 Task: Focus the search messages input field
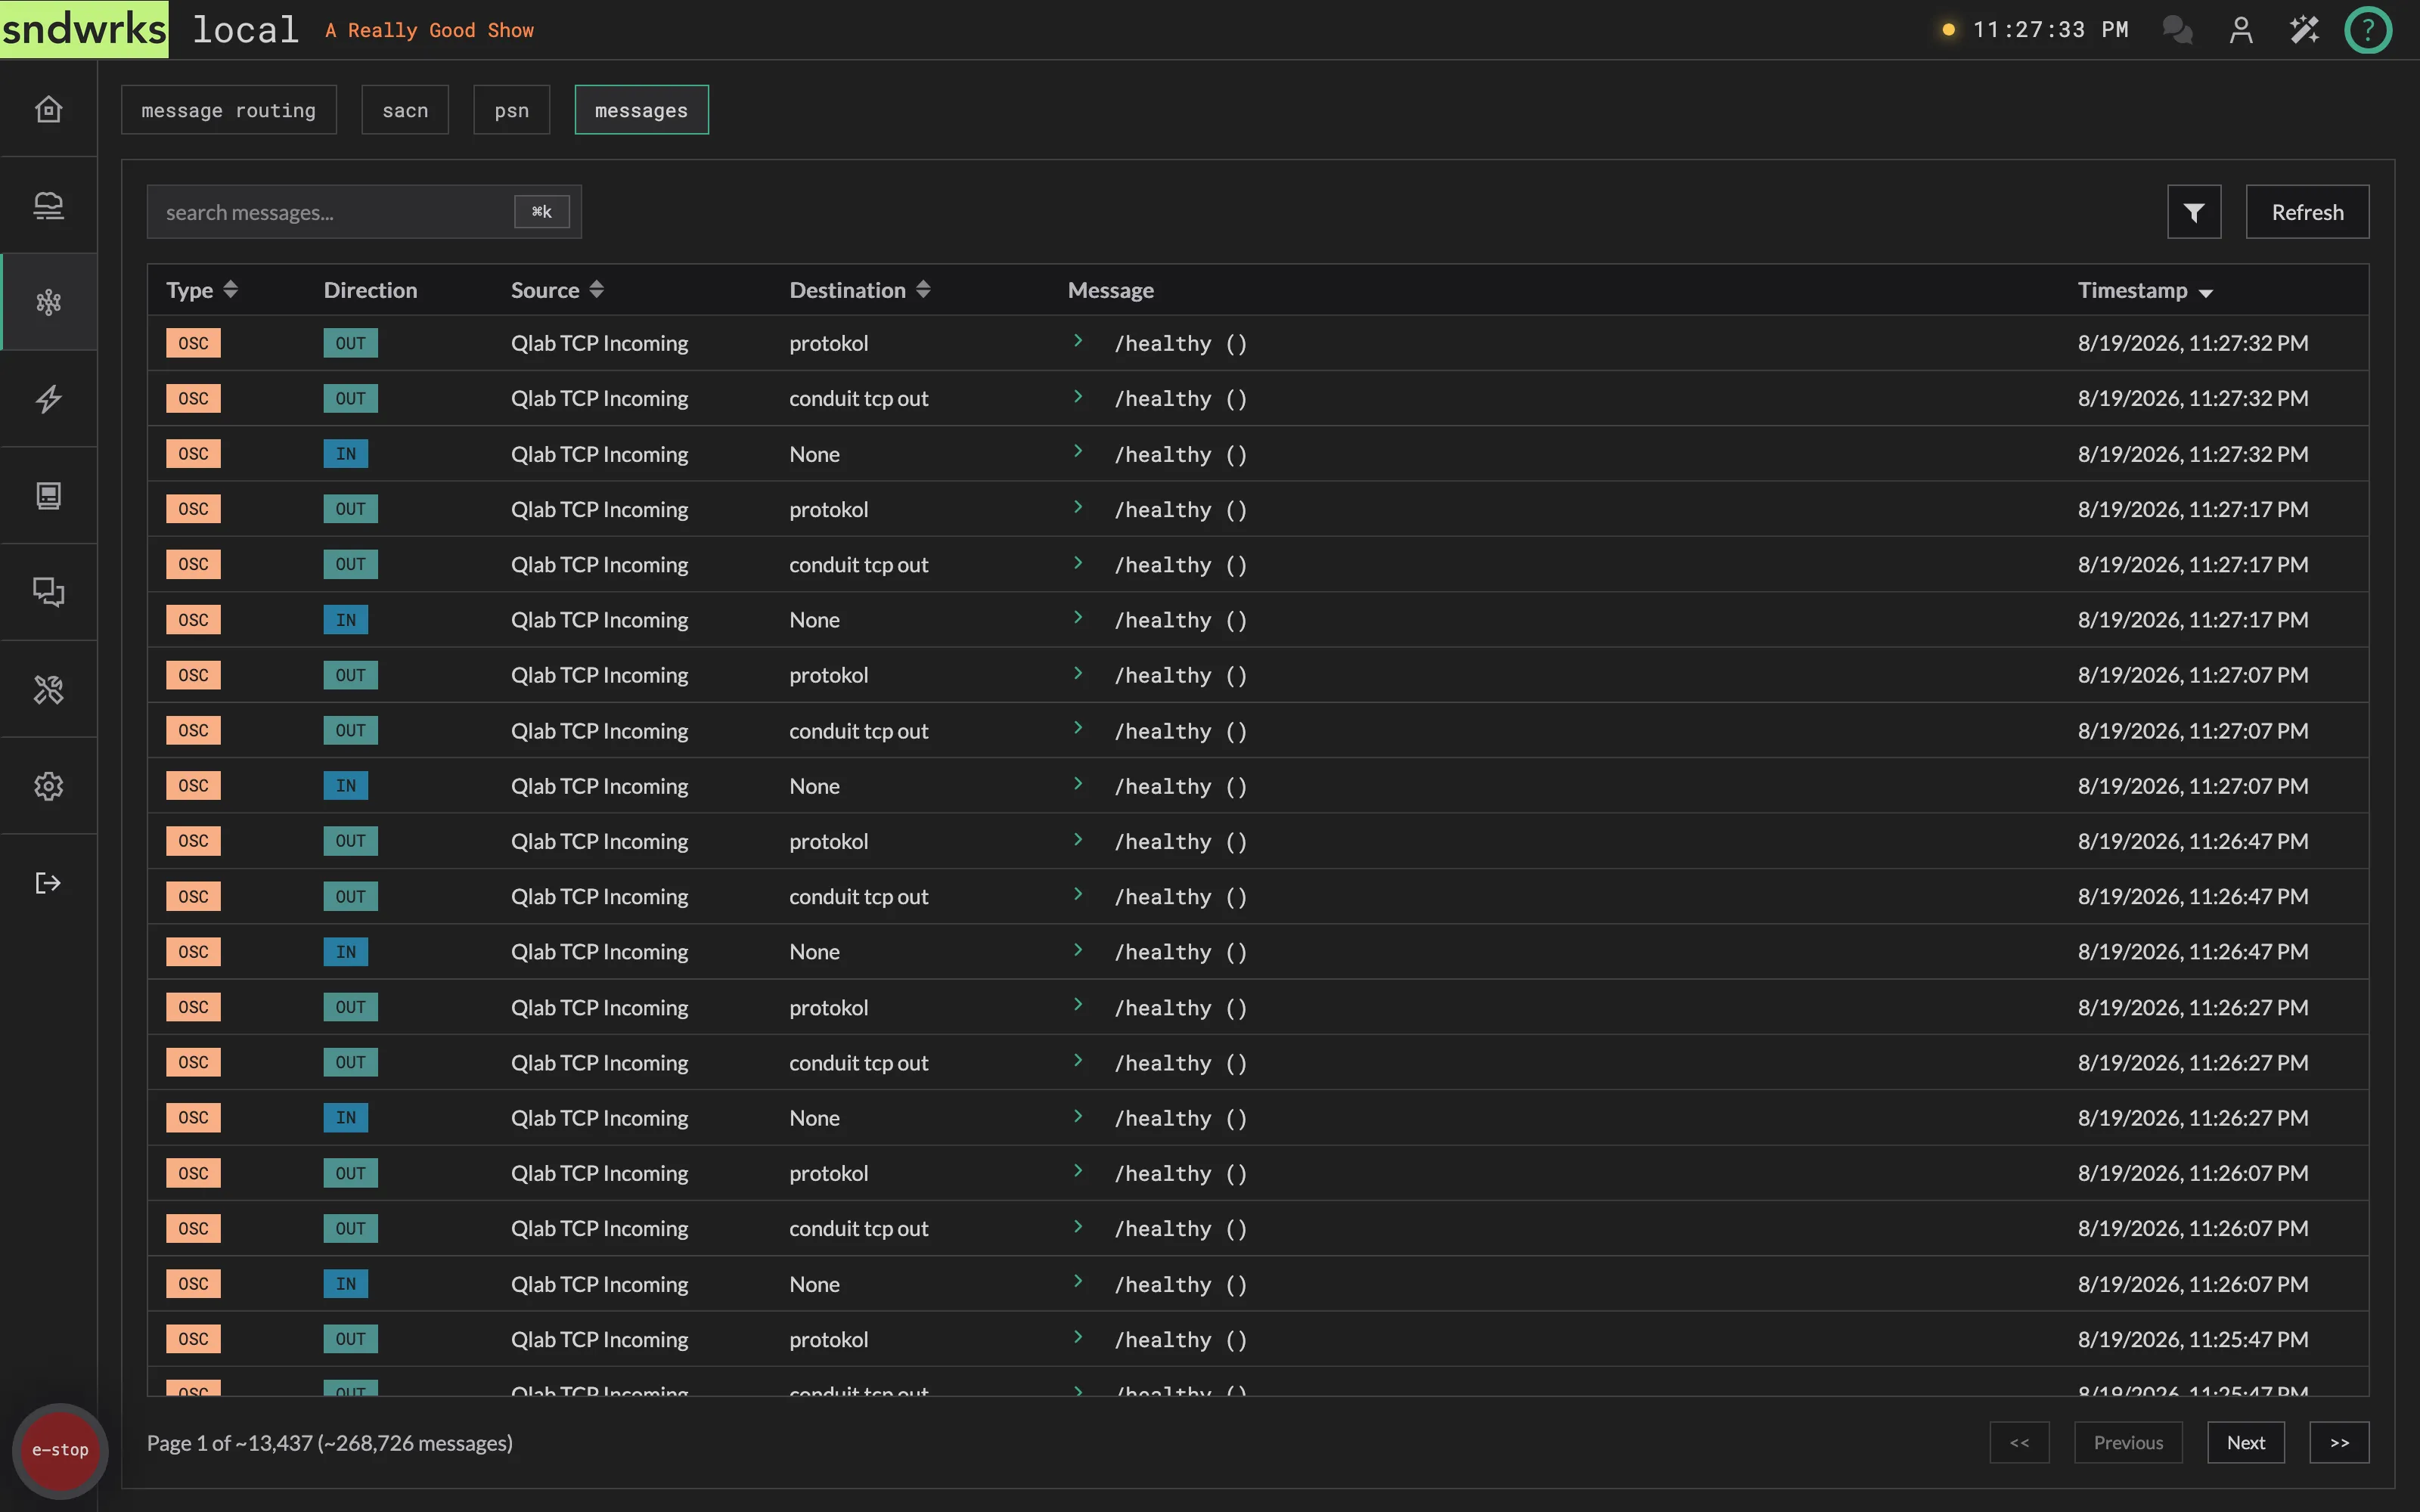coord(364,212)
